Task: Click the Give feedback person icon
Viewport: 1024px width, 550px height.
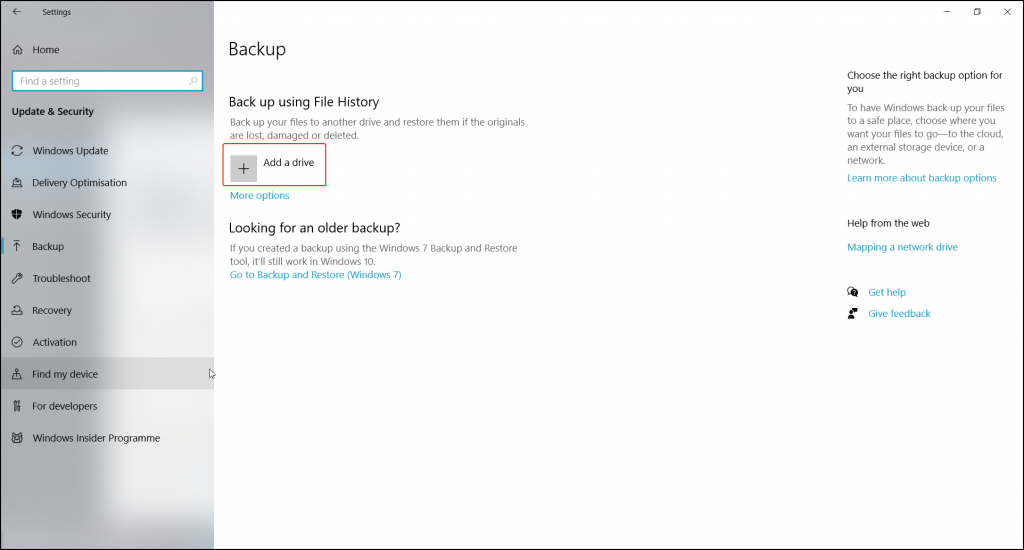Action: 852,314
